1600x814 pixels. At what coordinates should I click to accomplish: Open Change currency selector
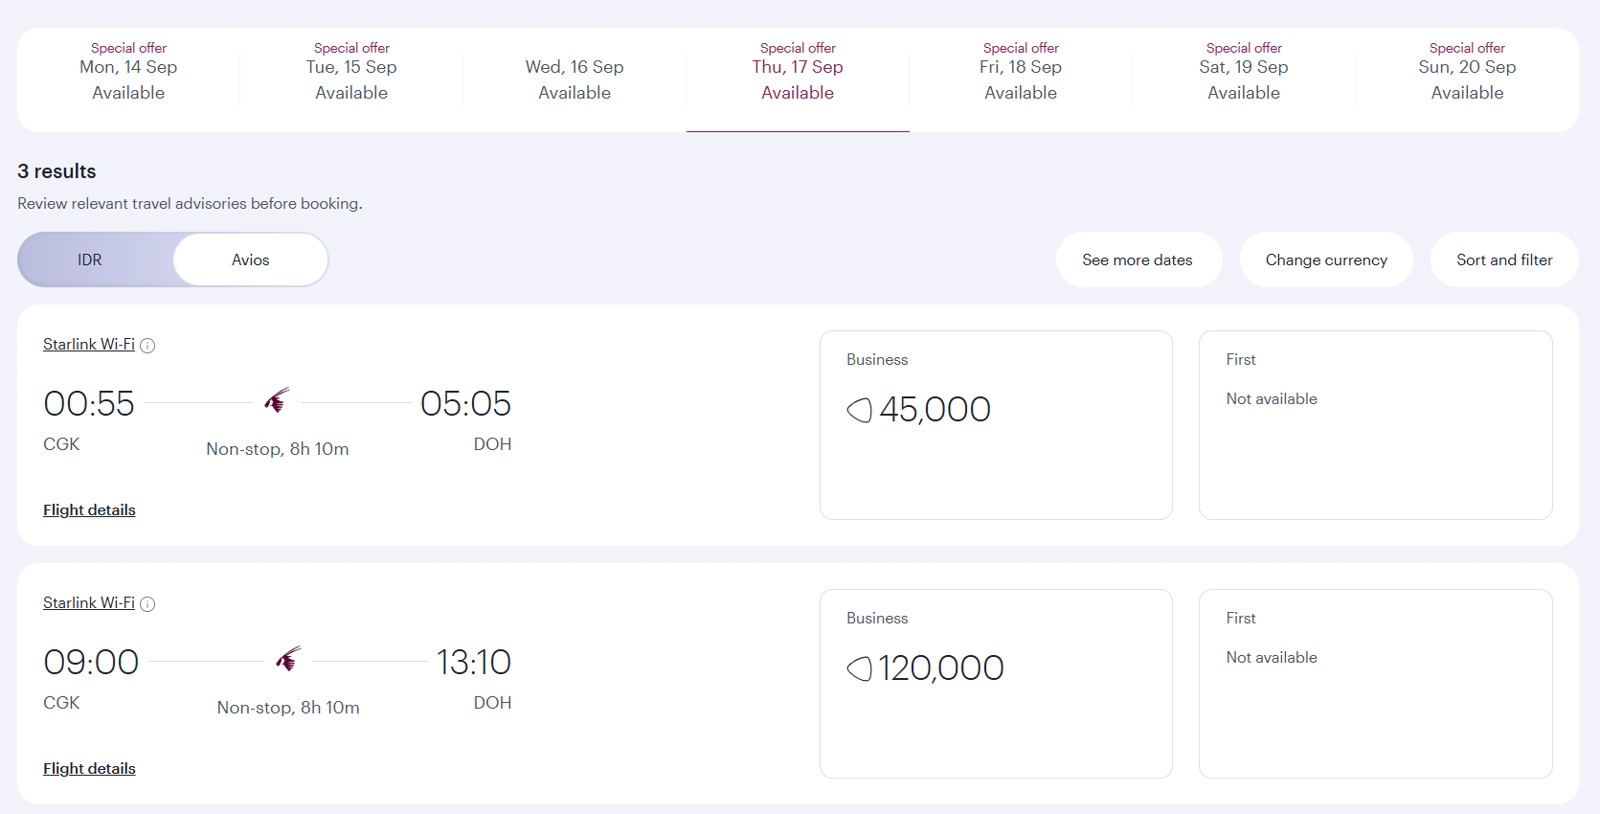(x=1326, y=260)
